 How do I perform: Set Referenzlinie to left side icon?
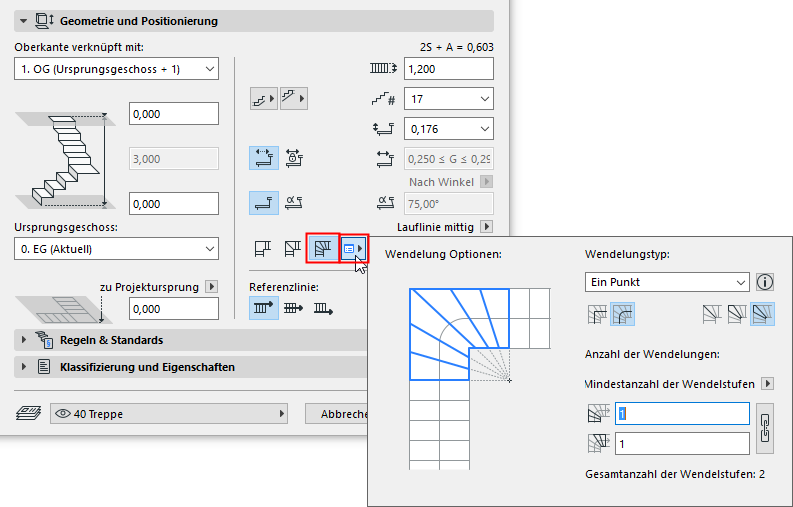[x=263, y=308]
